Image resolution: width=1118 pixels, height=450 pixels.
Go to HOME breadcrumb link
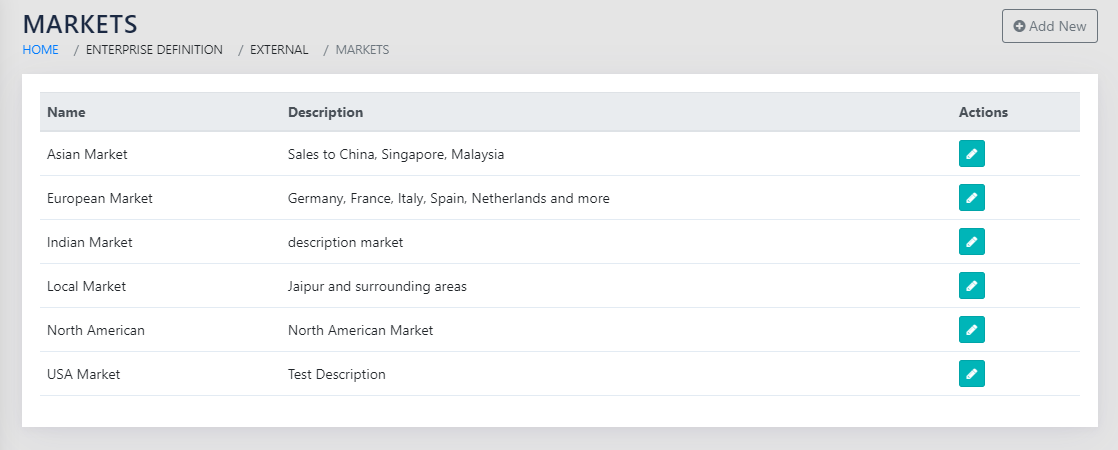click(41, 49)
